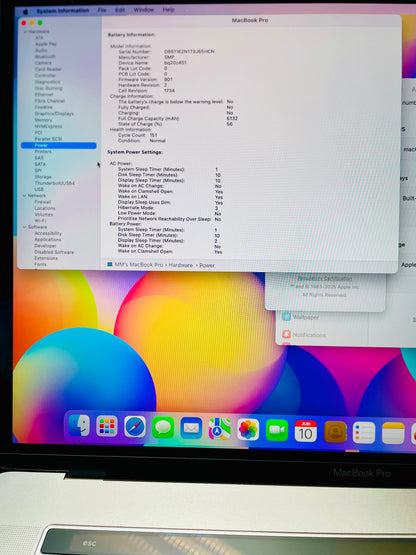Open the Apple menu
The height and width of the screenshot is (555, 416).
[25, 12]
